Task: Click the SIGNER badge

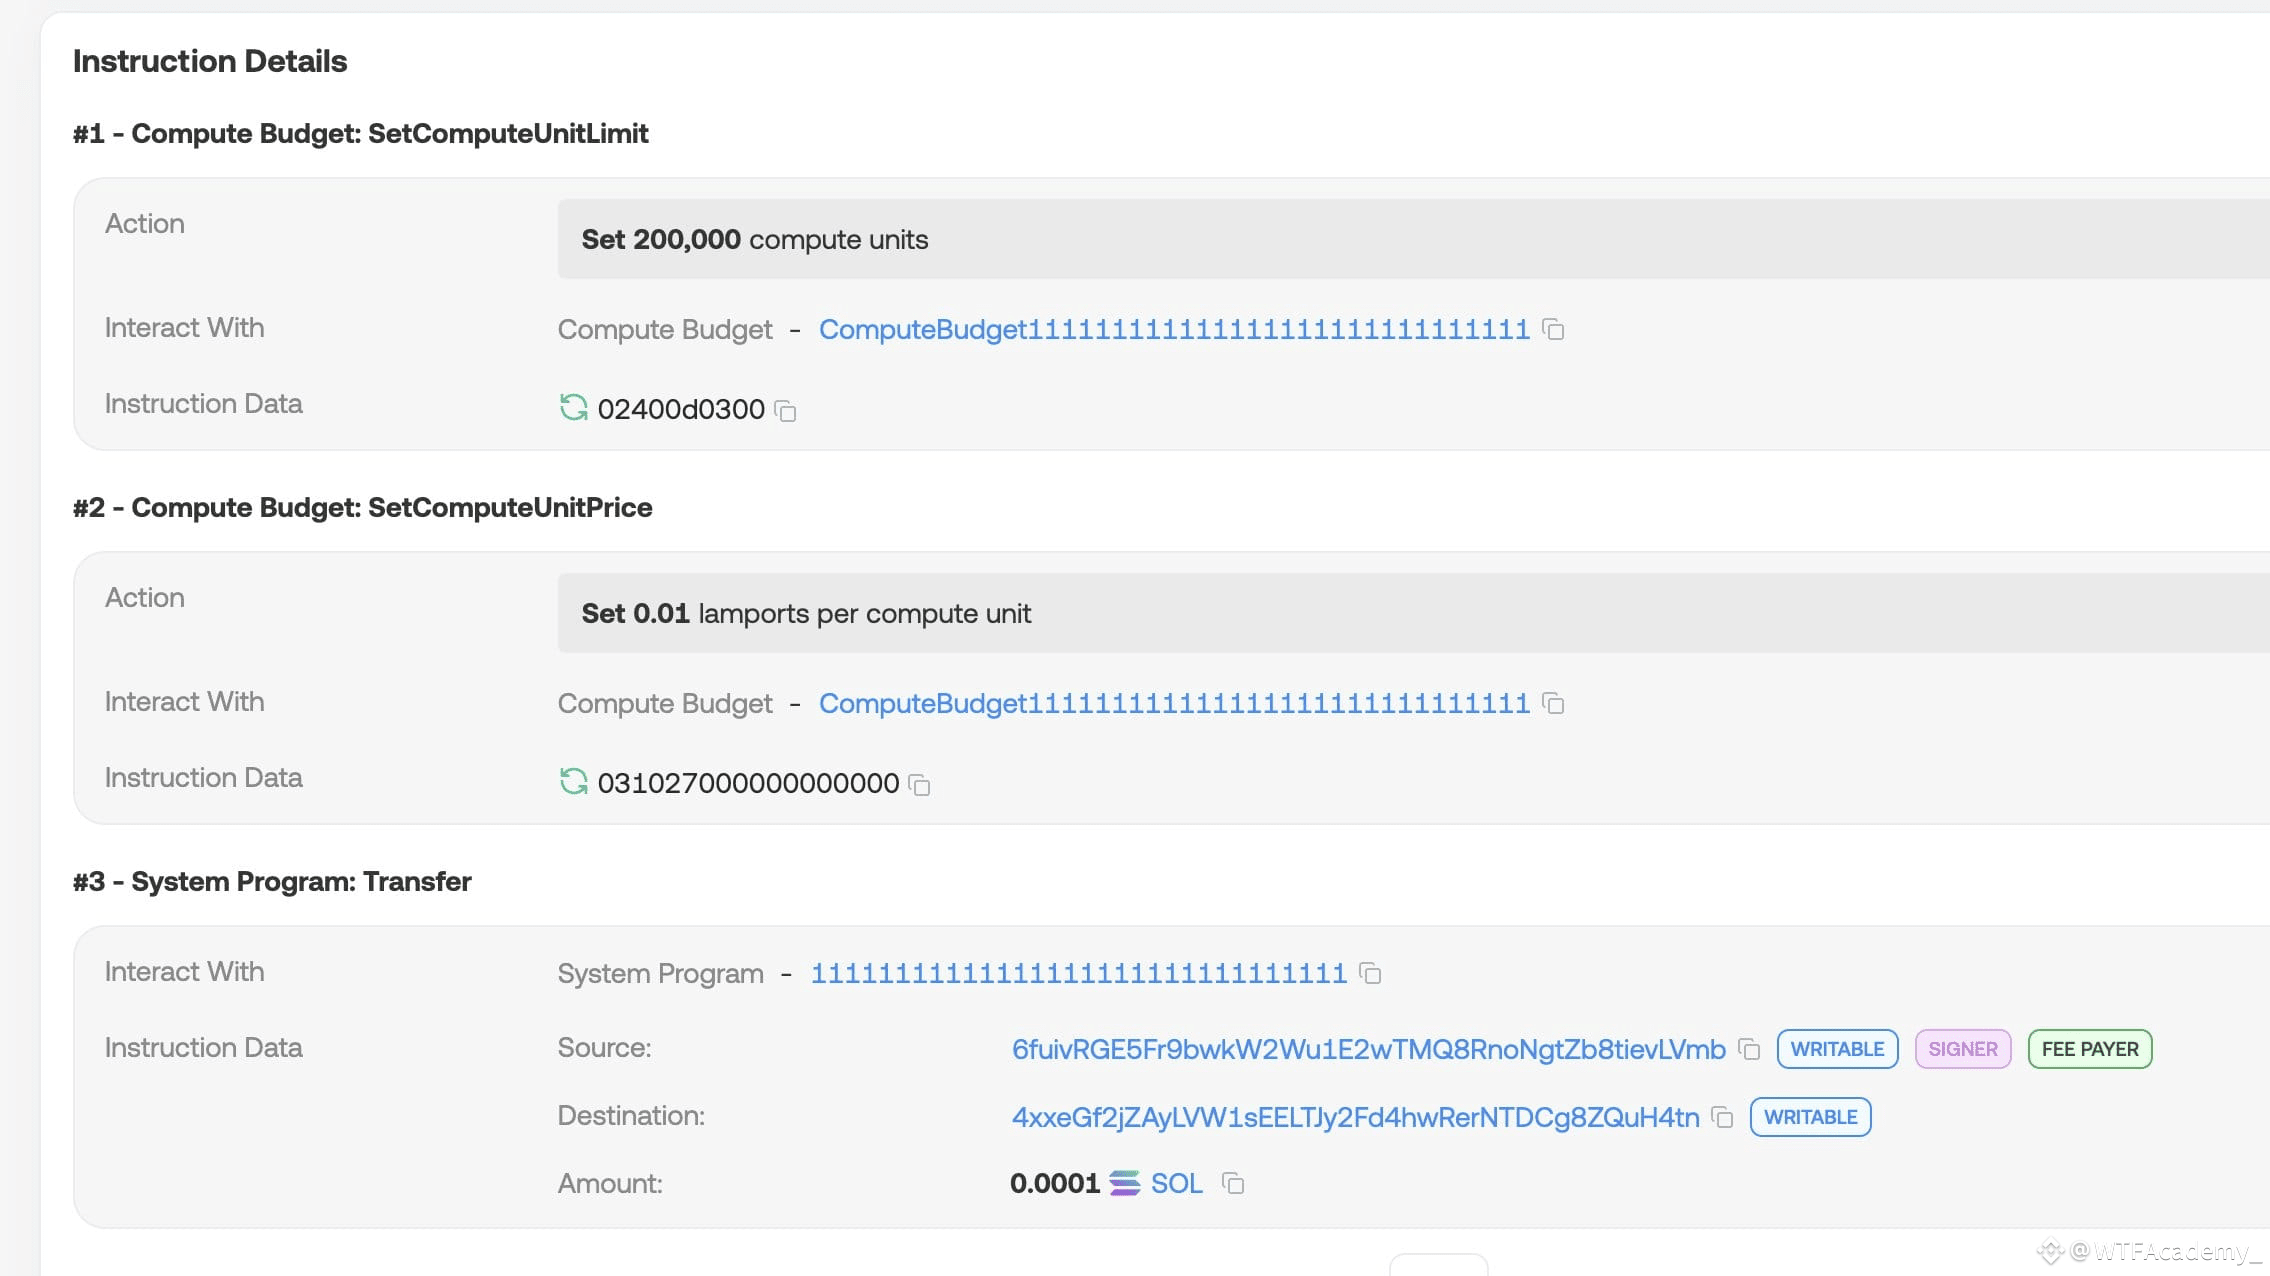Action: pyautogui.click(x=1963, y=1049)
